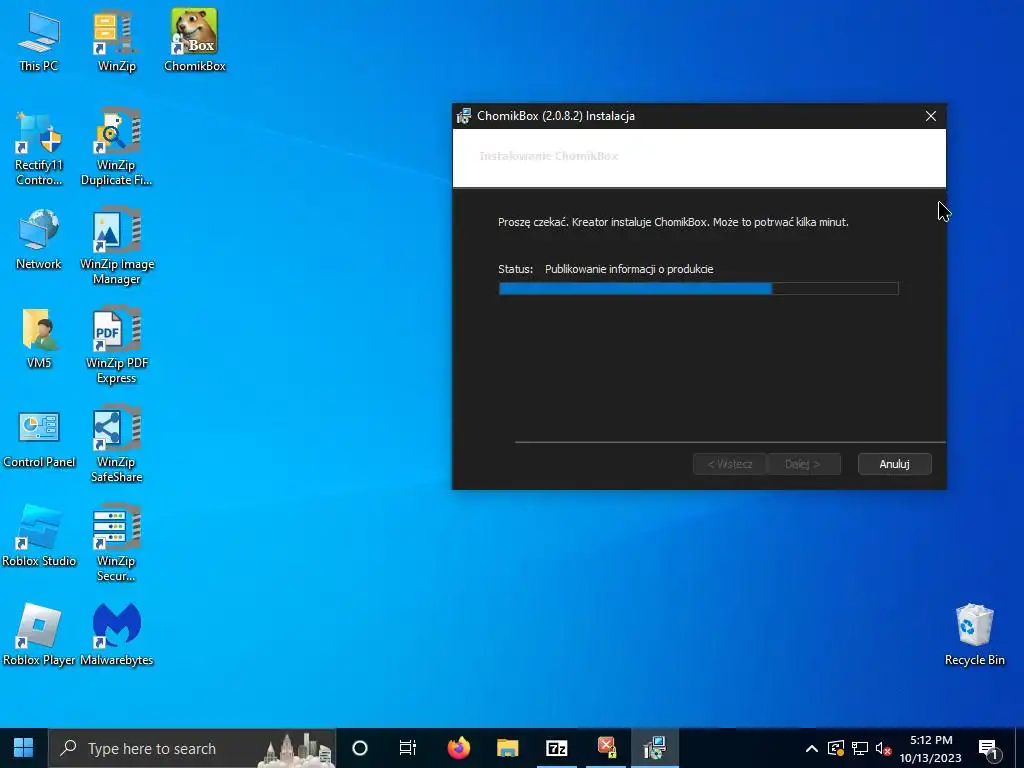Switch to the ChomikBox installer taskbar item

click(654, 748)
